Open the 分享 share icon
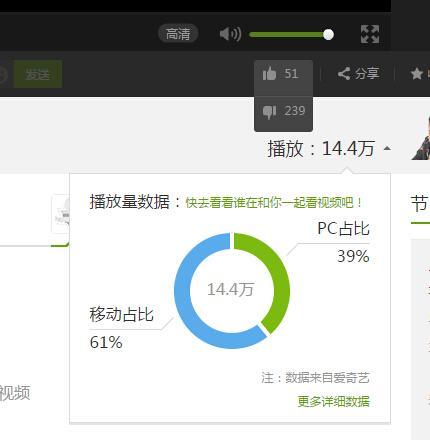 (x=344, y=74)
